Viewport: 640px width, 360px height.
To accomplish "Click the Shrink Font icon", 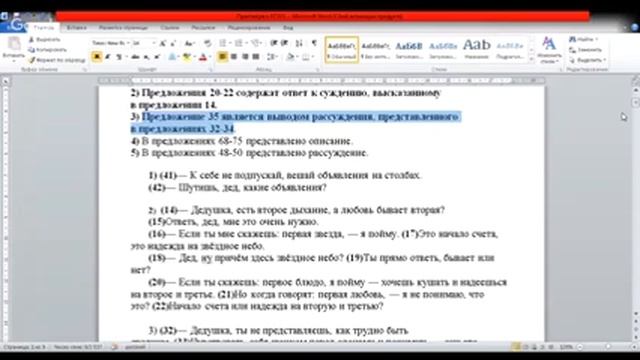I will [173, 43].
